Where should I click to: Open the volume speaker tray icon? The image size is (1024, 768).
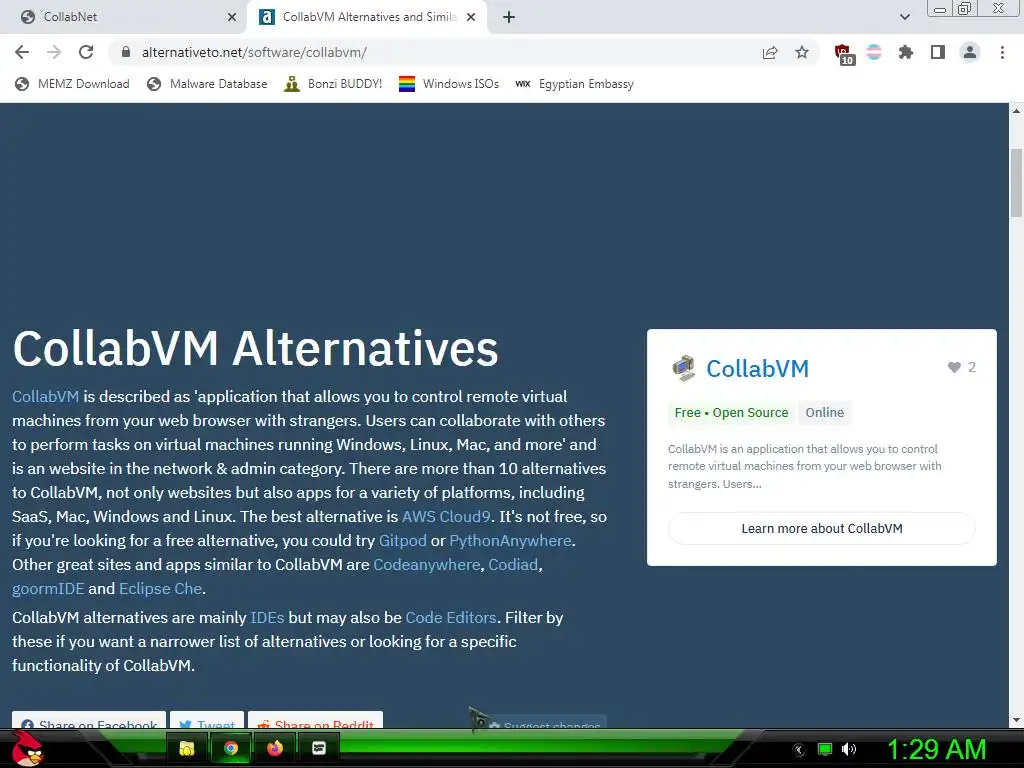coord(848,749)
